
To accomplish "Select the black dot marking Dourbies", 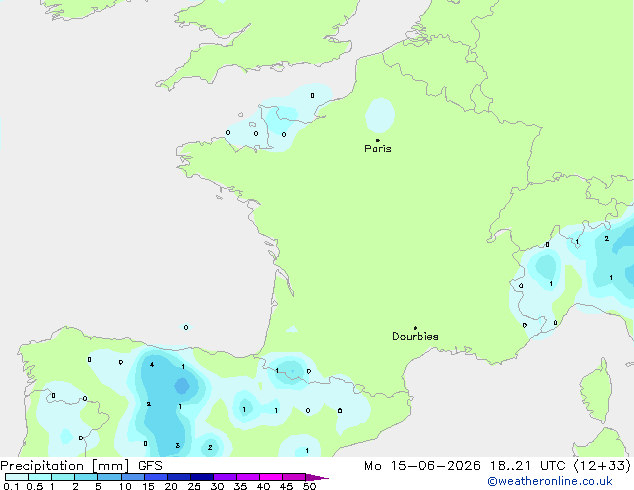I will click(415, 328).
